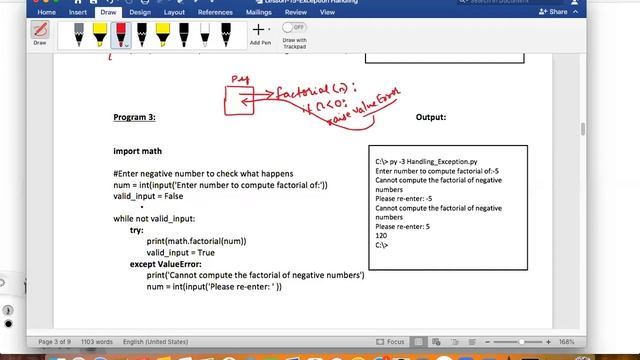Image resolution: width=640 pixels, height=360 pixels.
Task: Click the 'print(math.factorial(num))' line
Action: click(196, 241)
